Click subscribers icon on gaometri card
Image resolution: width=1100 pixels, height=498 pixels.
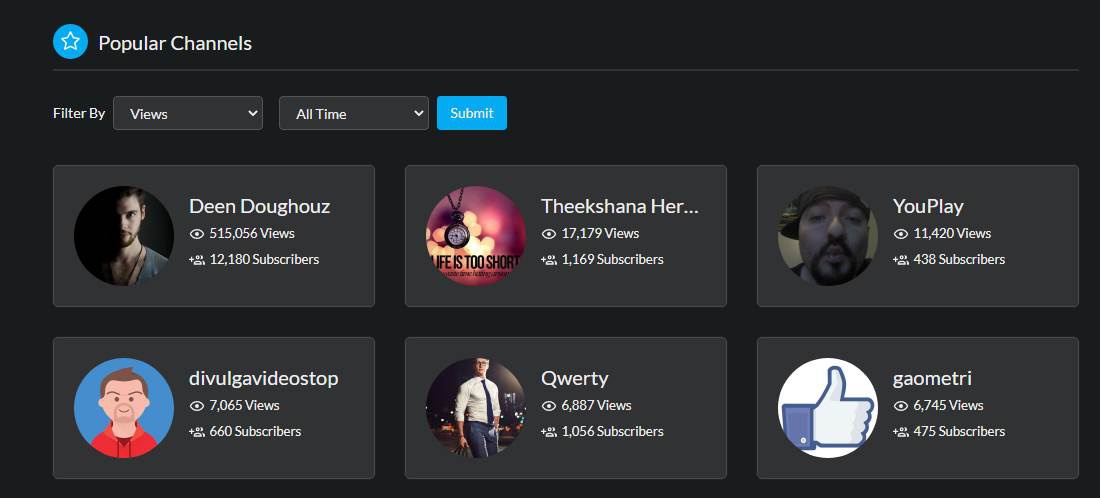[900, 432]
